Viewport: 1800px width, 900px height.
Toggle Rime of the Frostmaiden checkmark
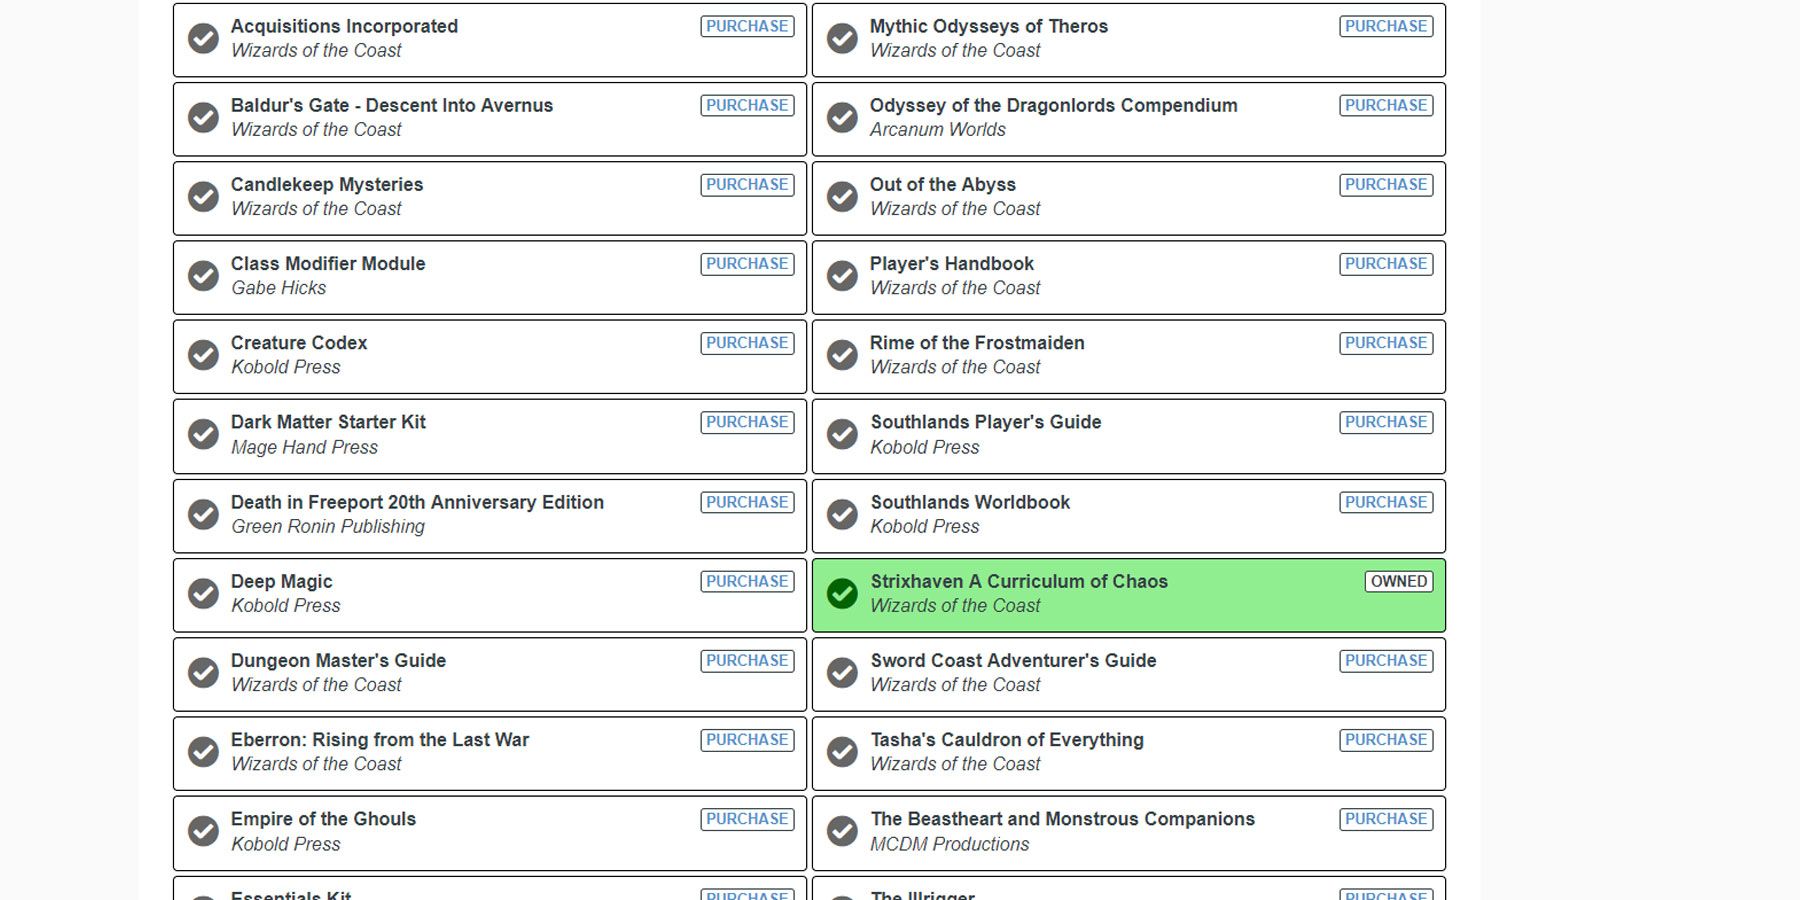843,355
